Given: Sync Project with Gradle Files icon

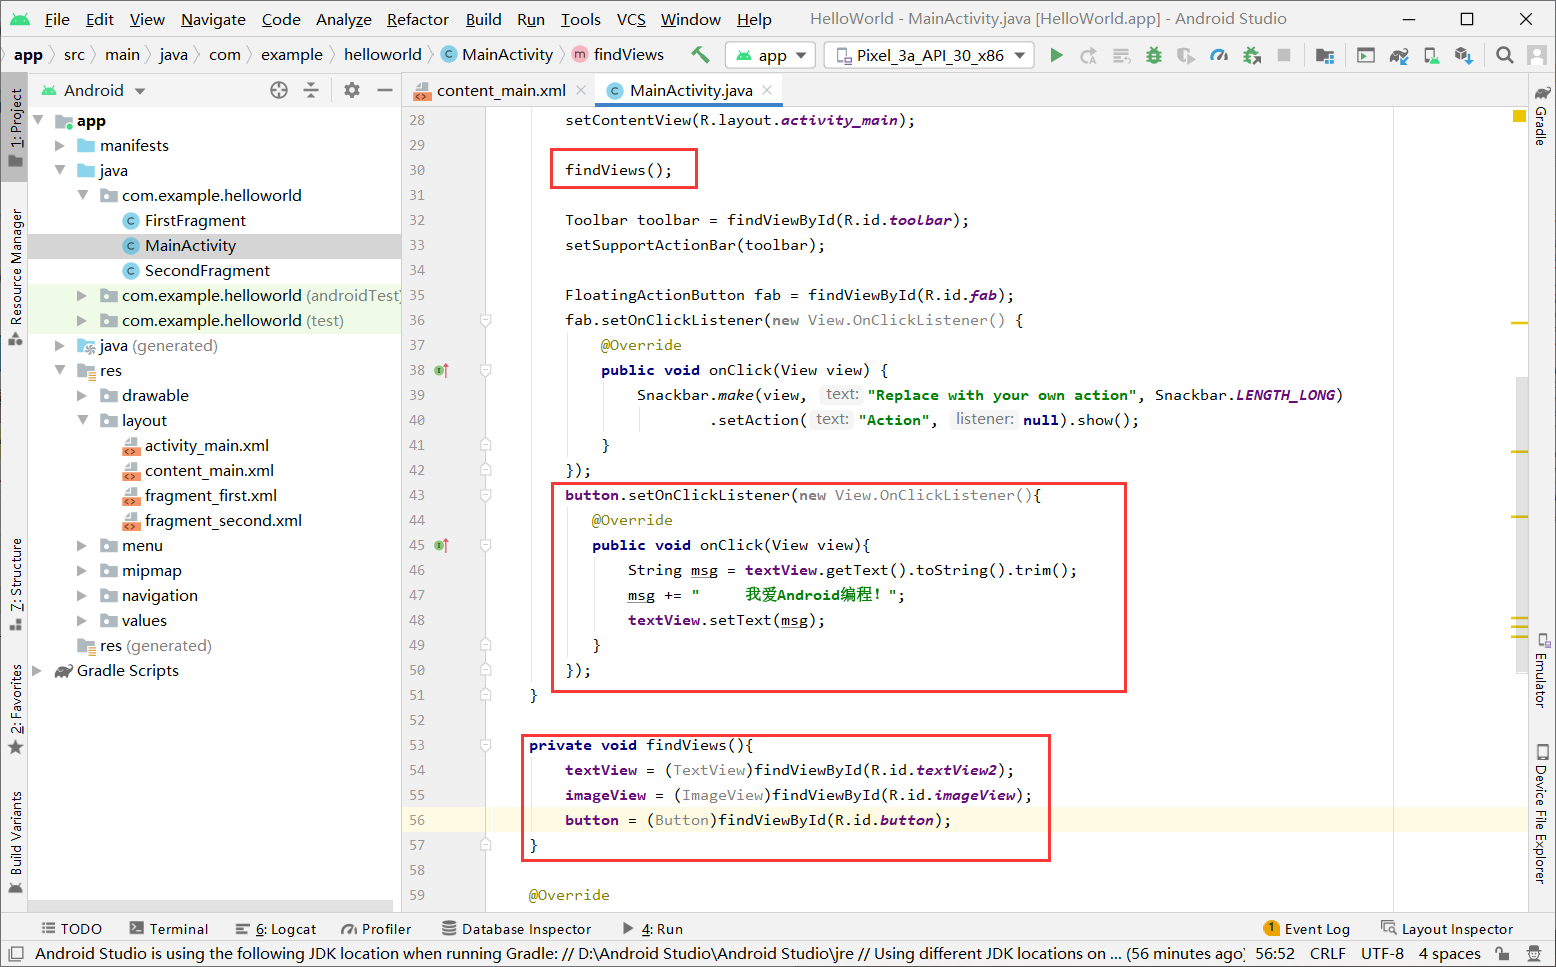Looking at the screenshot, I should [1399, 55].
